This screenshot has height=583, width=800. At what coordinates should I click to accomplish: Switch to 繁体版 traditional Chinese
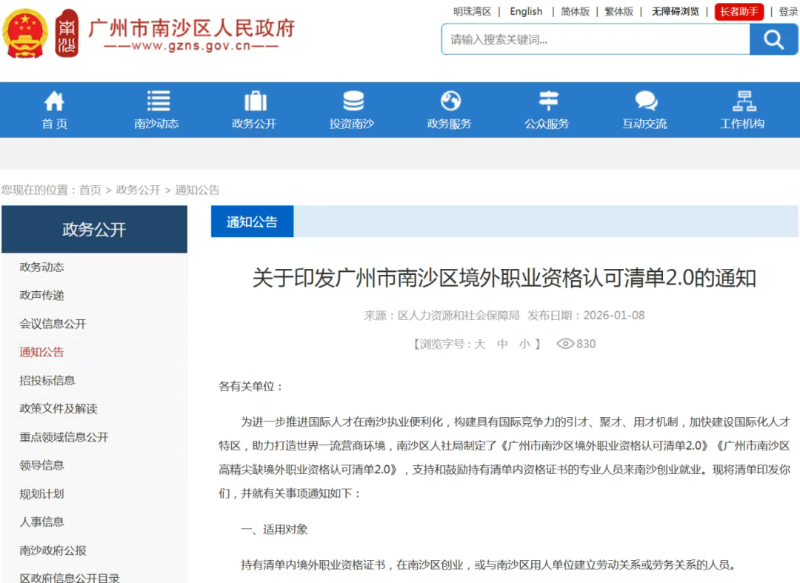[x=619, y=12]
